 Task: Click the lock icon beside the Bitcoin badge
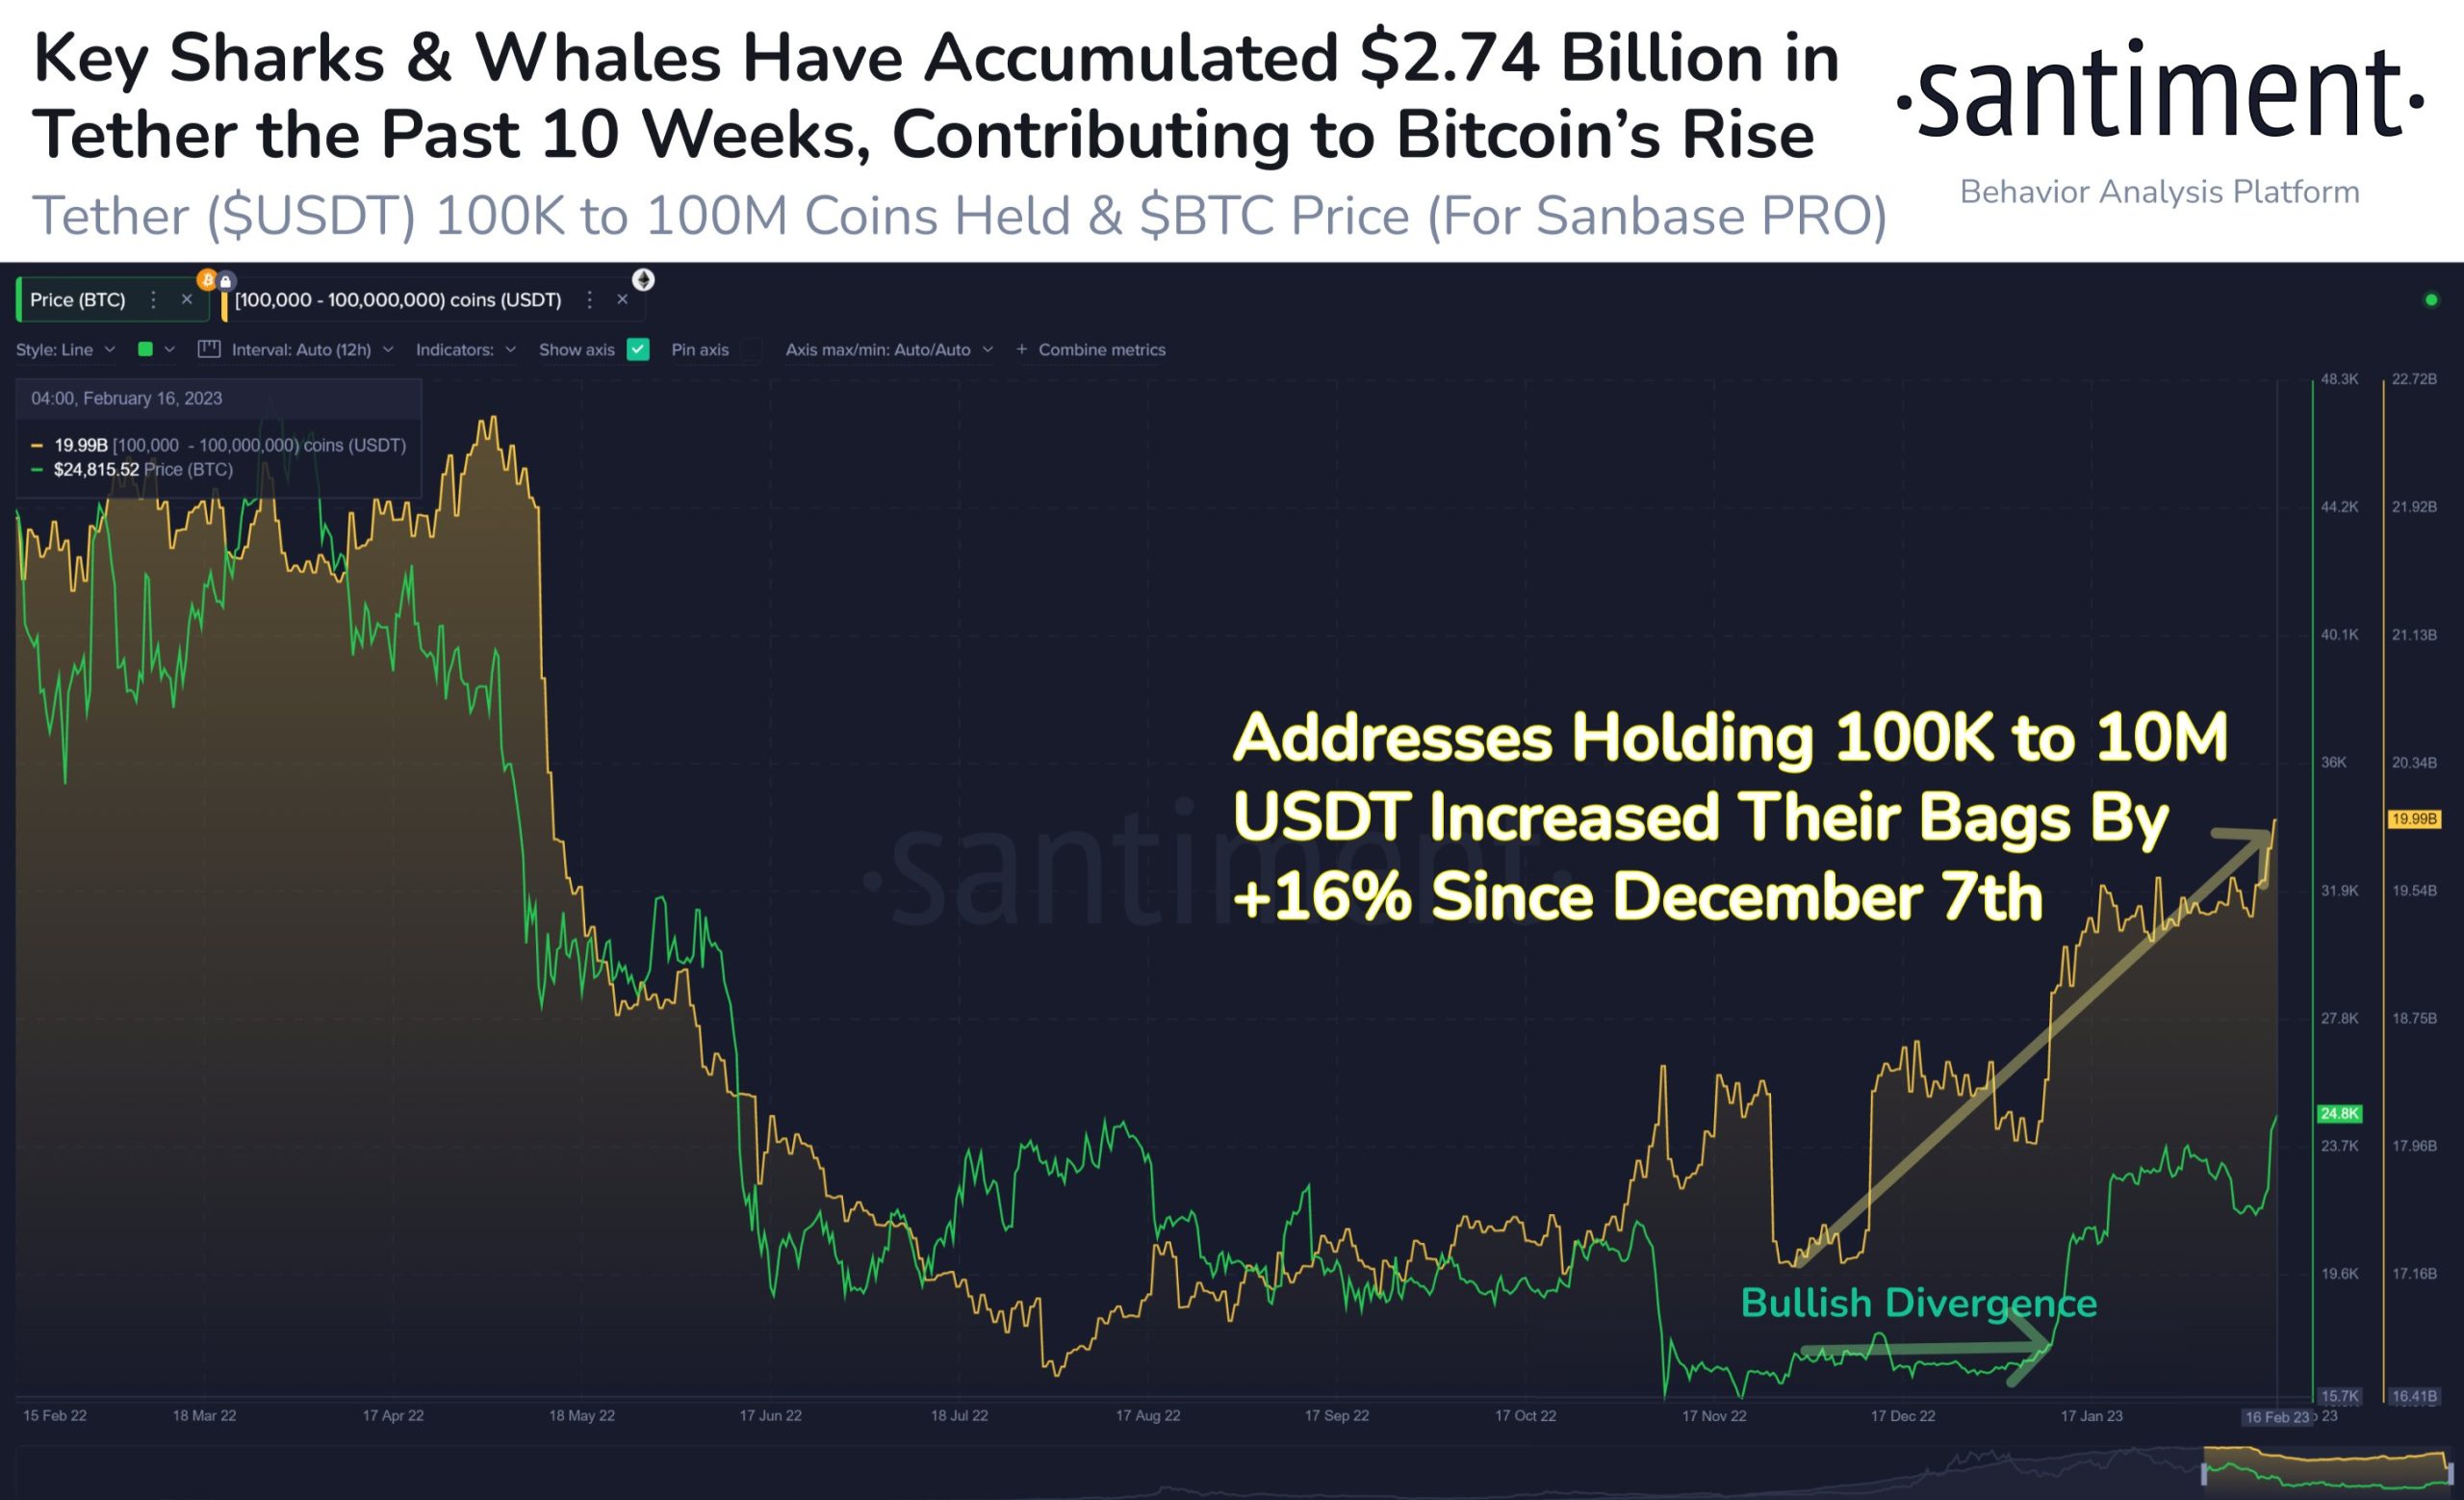[x=226, y=281]
